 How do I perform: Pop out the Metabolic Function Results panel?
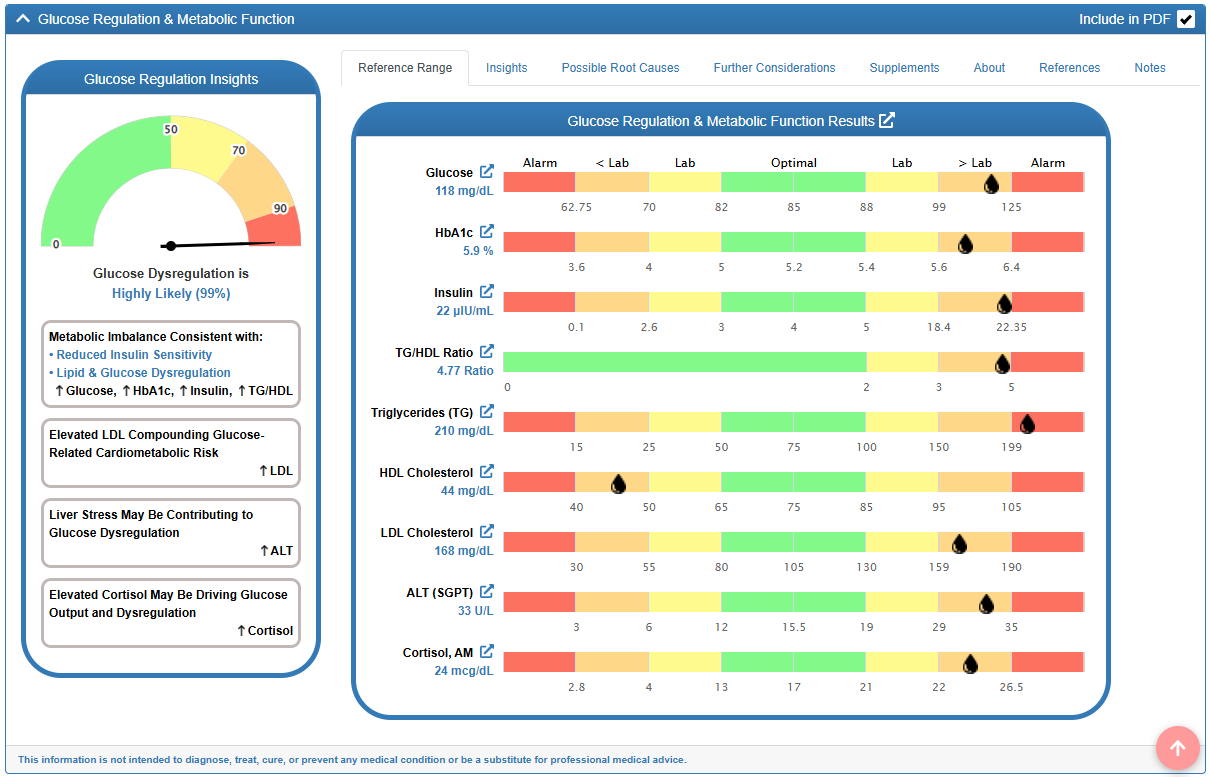coord(887,120)
